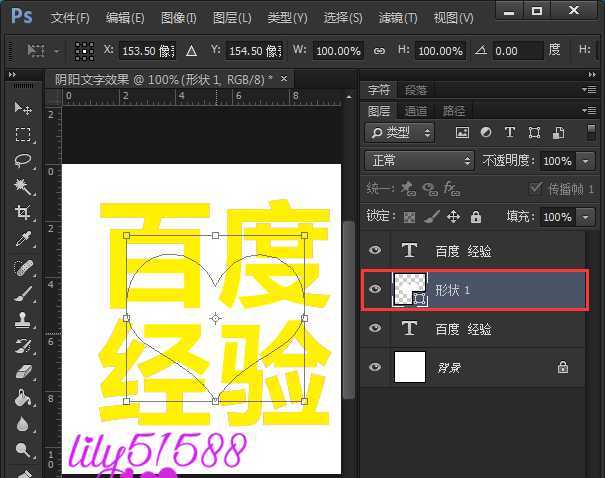The image size is (605, 478).
Task: Select the Magic Wand tool
Action: [x=22, y=187]
